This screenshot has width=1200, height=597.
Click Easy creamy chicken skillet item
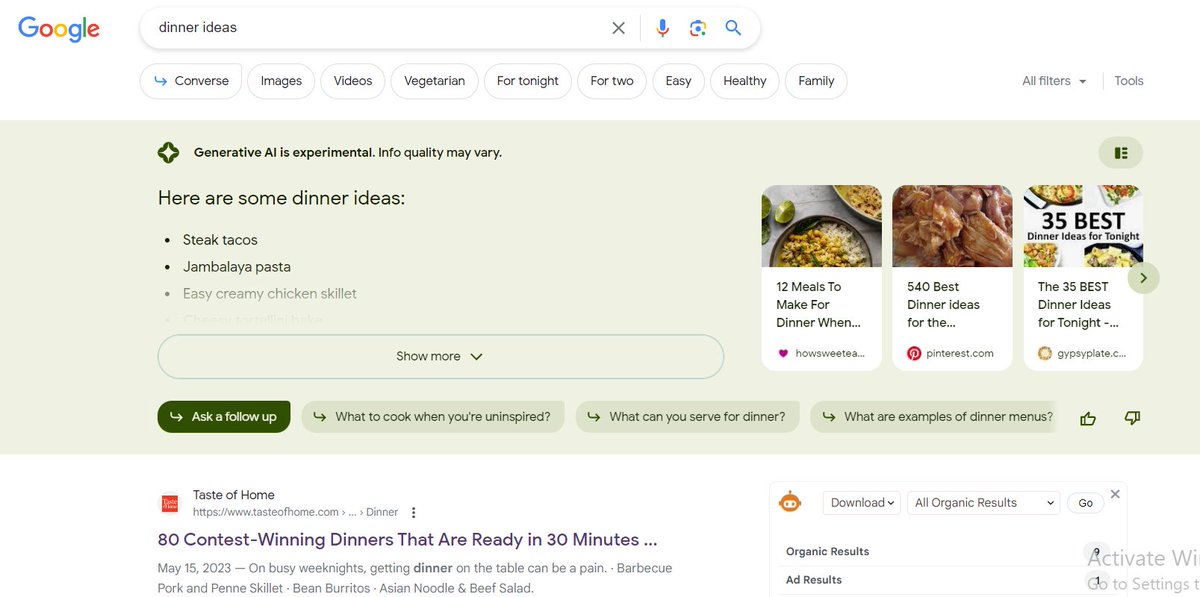(x=270, y=294)
